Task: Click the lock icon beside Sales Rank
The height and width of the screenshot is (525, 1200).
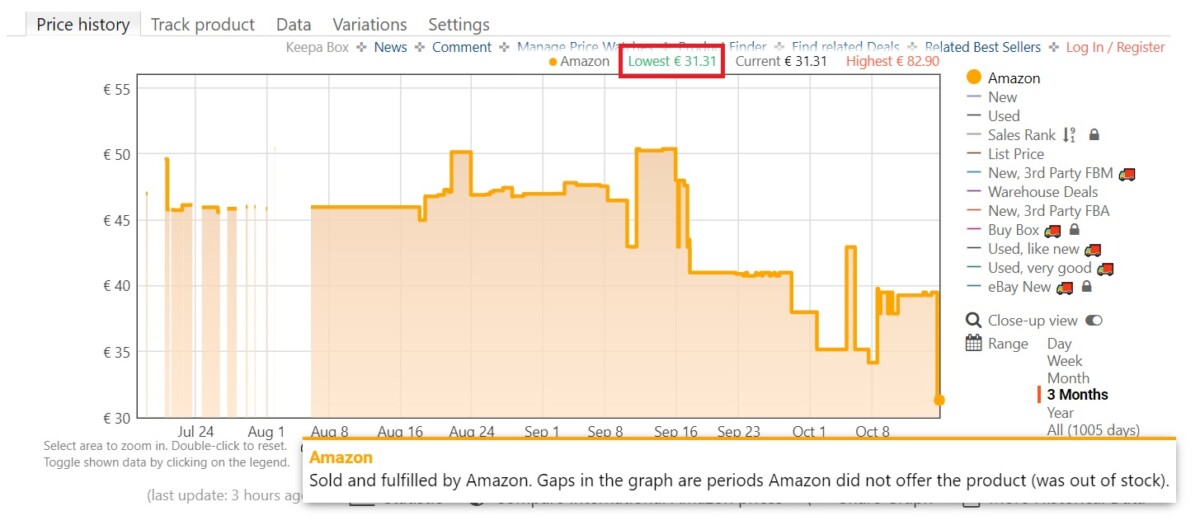Action: pos(1094,135)
